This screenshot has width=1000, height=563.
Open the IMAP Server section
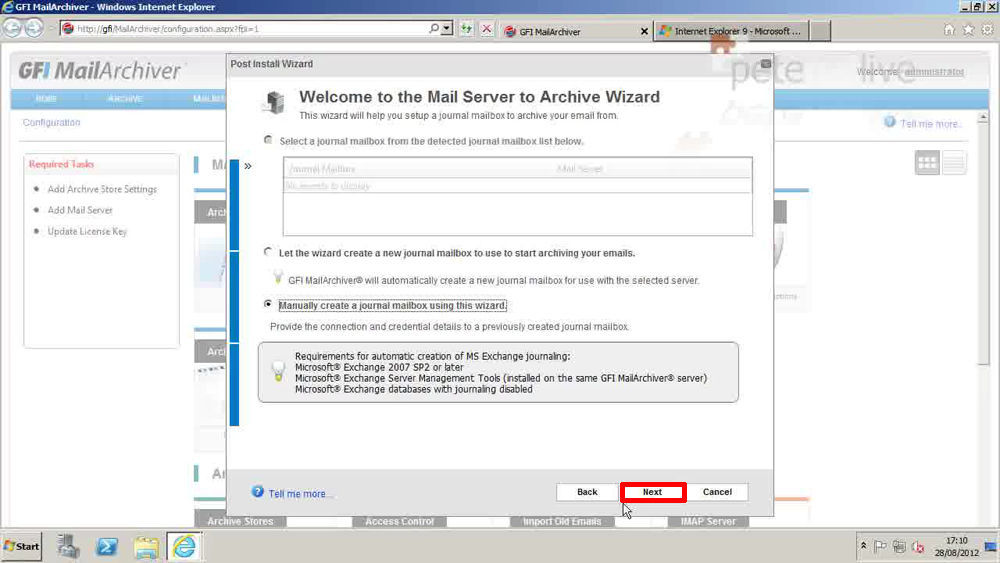(x=708, y=521)
